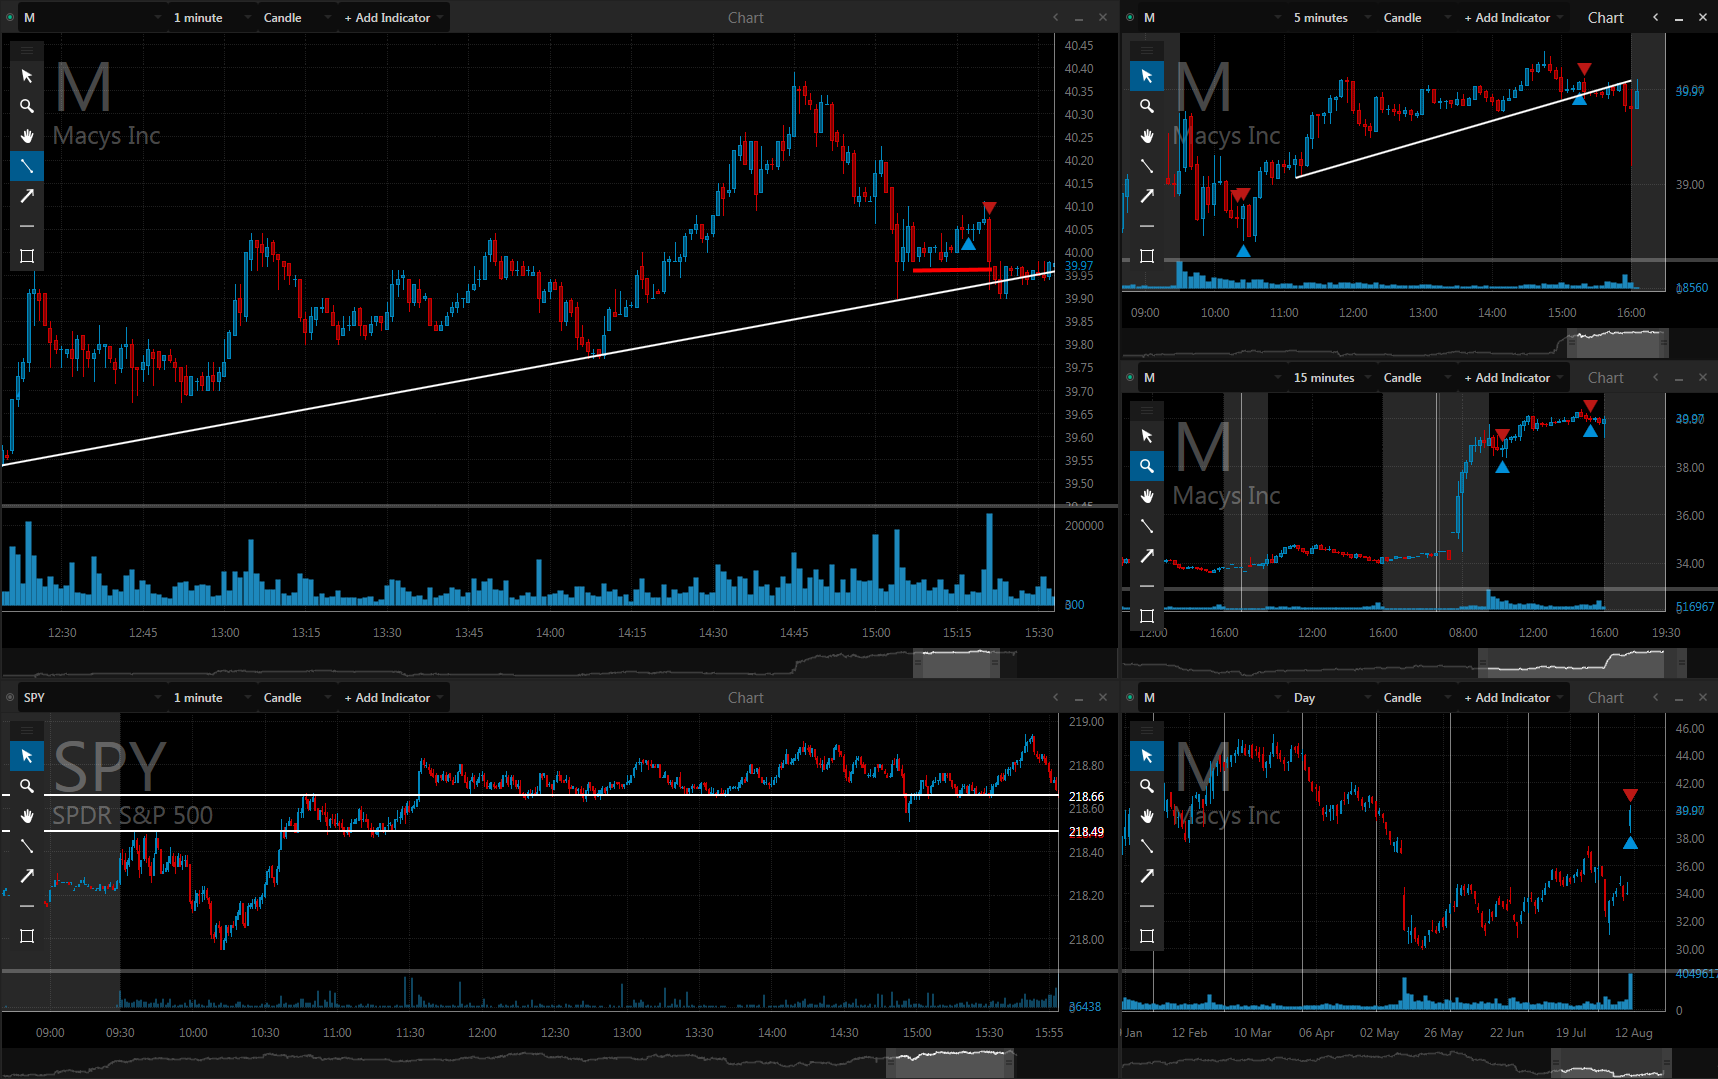This screenshot has width=1718, height=1079.
Task: Select horizontal line tool in M 1 minute chart
Action: (27, 226)
